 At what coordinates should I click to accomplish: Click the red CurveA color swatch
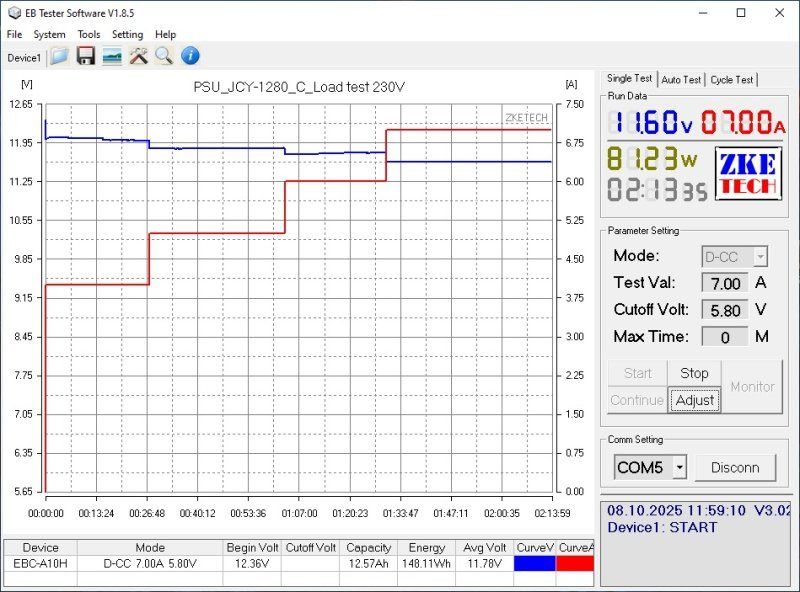click(x=575, y=564)
